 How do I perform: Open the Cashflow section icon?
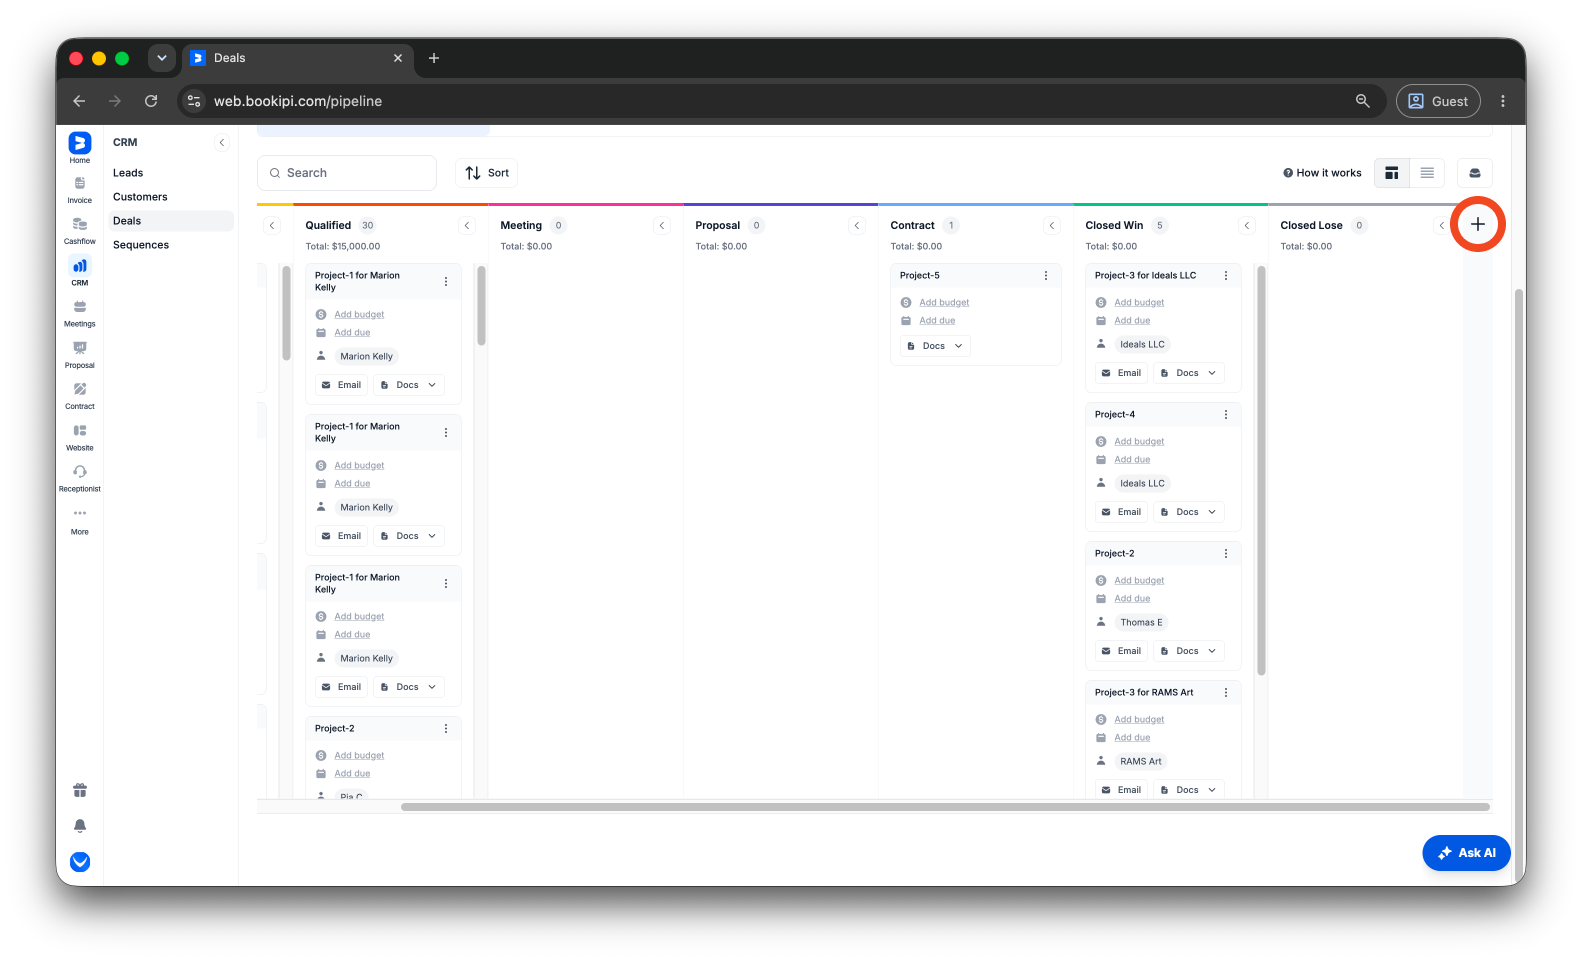pos(80,225)
